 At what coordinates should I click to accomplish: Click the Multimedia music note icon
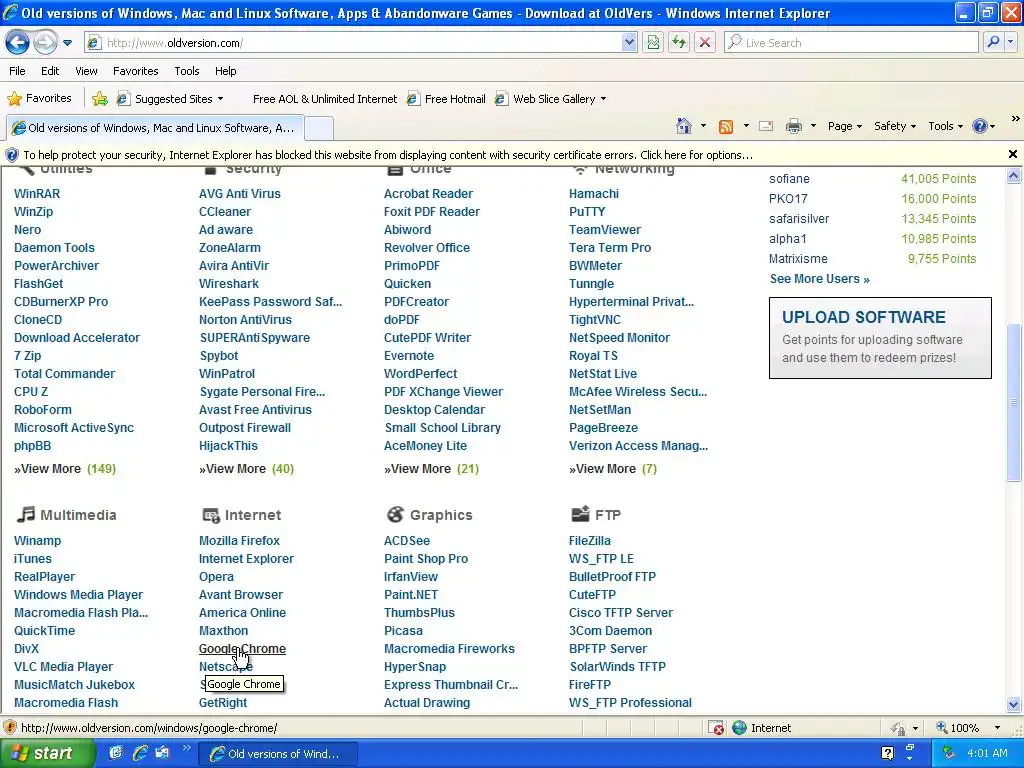(x=25, y=515)
